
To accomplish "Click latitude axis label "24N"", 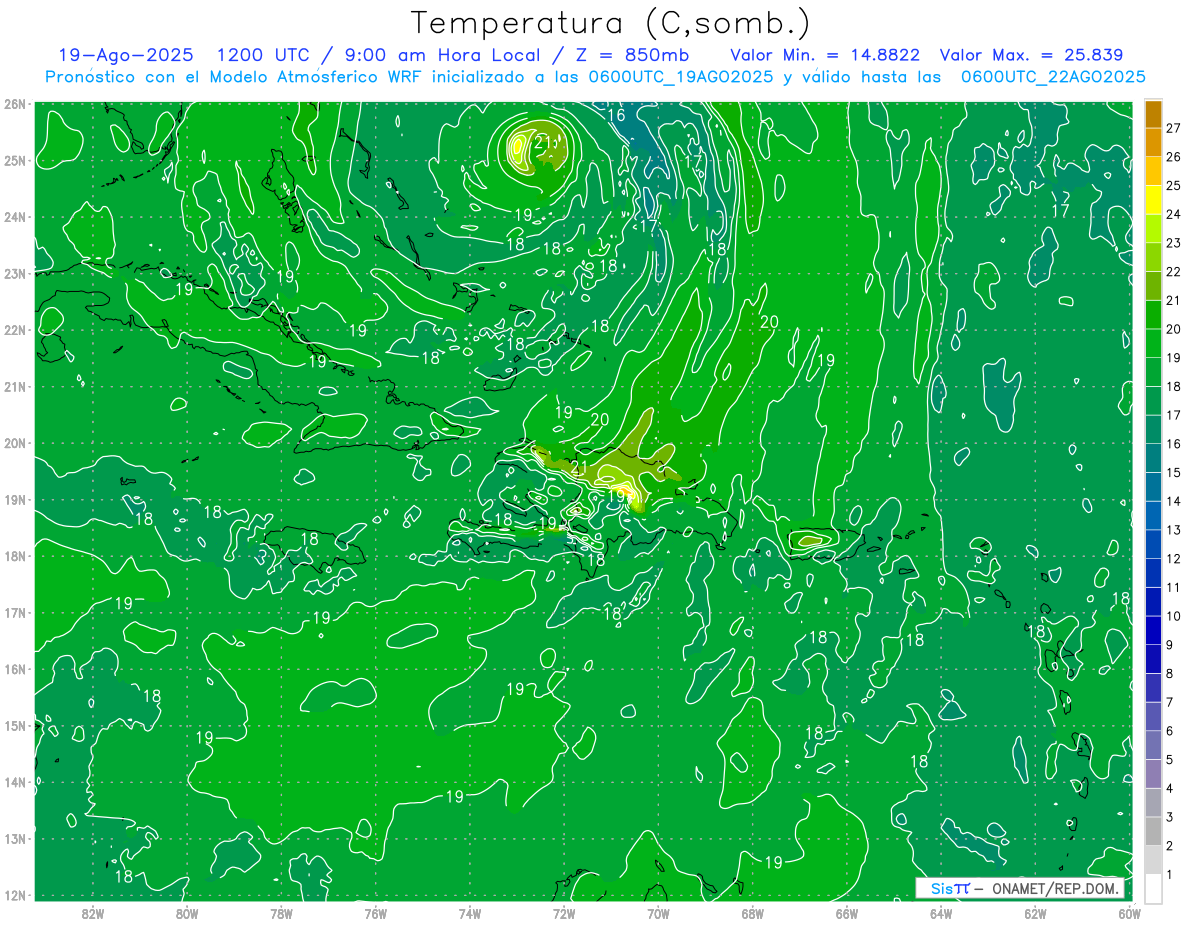I will 14,217.
